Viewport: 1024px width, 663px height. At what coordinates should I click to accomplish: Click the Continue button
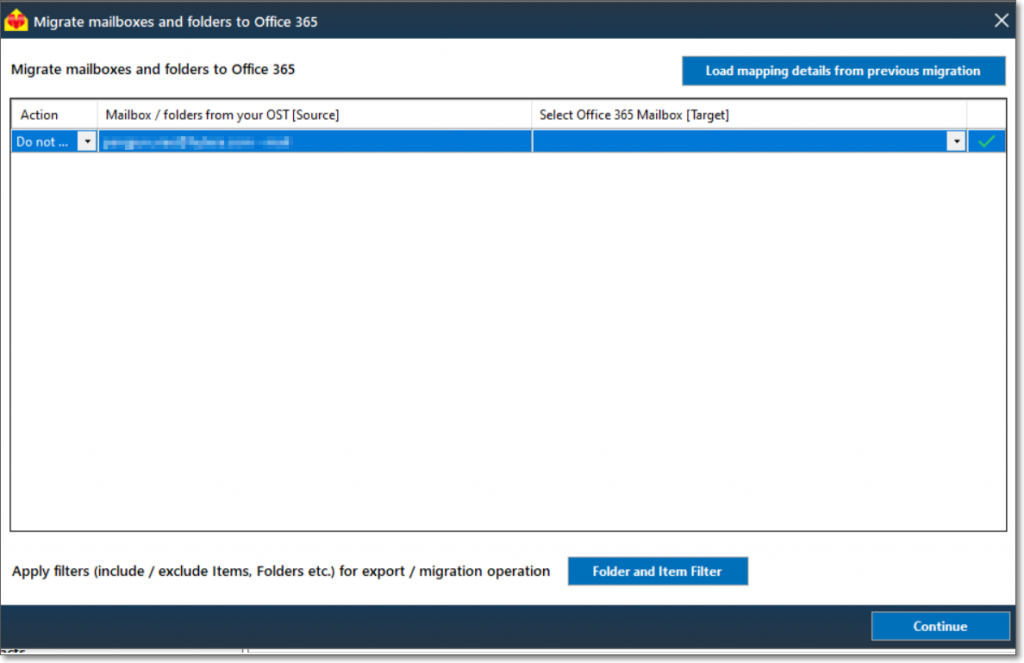(x=940, y=626)
